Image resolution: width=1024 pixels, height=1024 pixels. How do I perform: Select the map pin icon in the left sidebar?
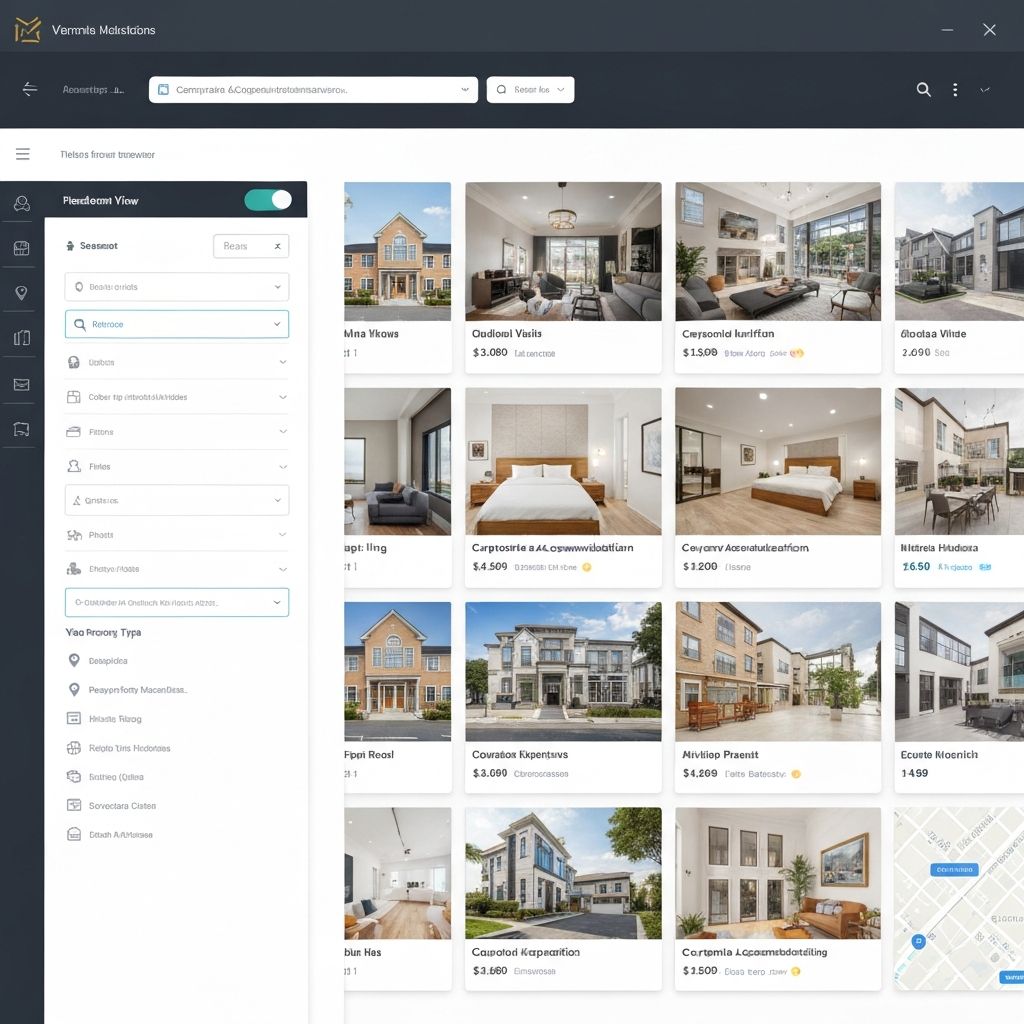(x=20, y=292)
